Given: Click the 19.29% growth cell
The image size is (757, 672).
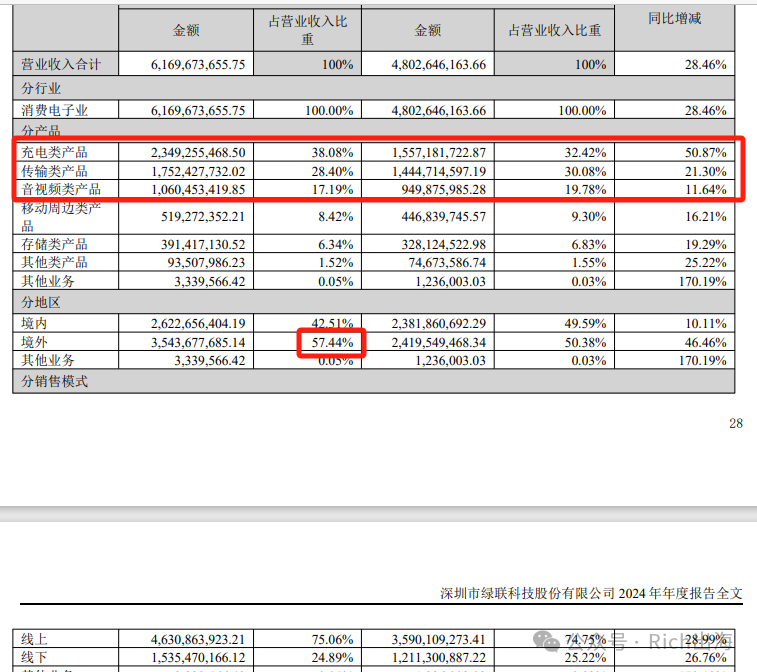Looking at the screenshot, I should point(706,245).
